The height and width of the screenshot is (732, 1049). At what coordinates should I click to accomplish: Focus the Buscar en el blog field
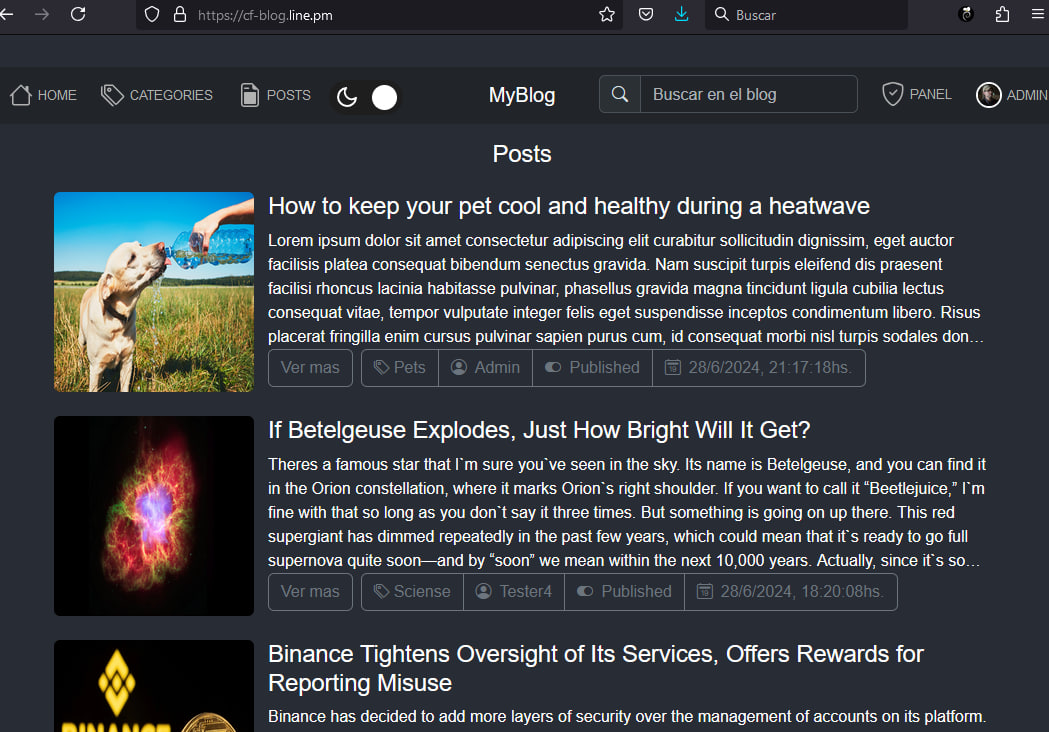coord(749,94)
